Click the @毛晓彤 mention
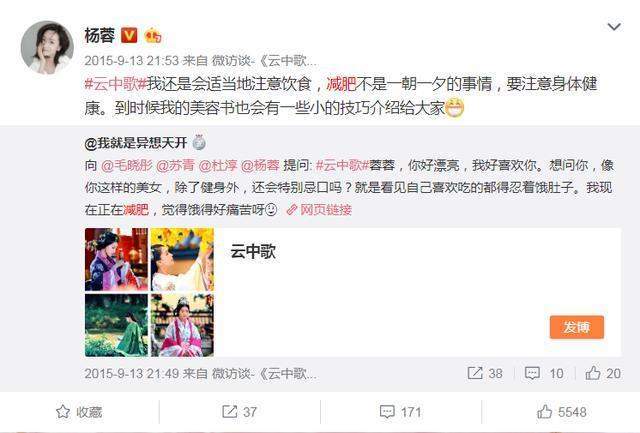The width and height of the screenshot is (640, 433). point(127,165)
